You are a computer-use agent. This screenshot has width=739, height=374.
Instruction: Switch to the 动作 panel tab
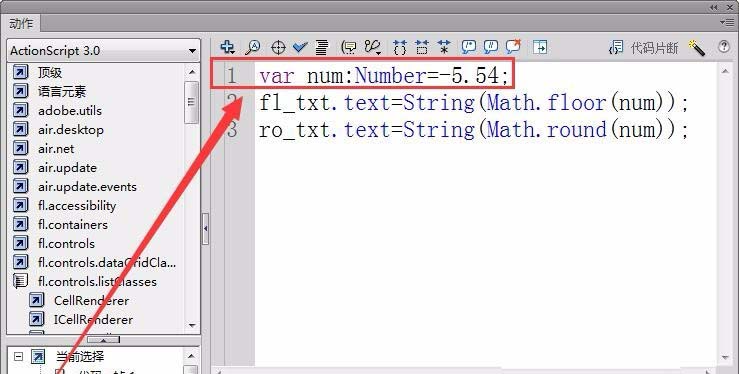pos(21,23)
